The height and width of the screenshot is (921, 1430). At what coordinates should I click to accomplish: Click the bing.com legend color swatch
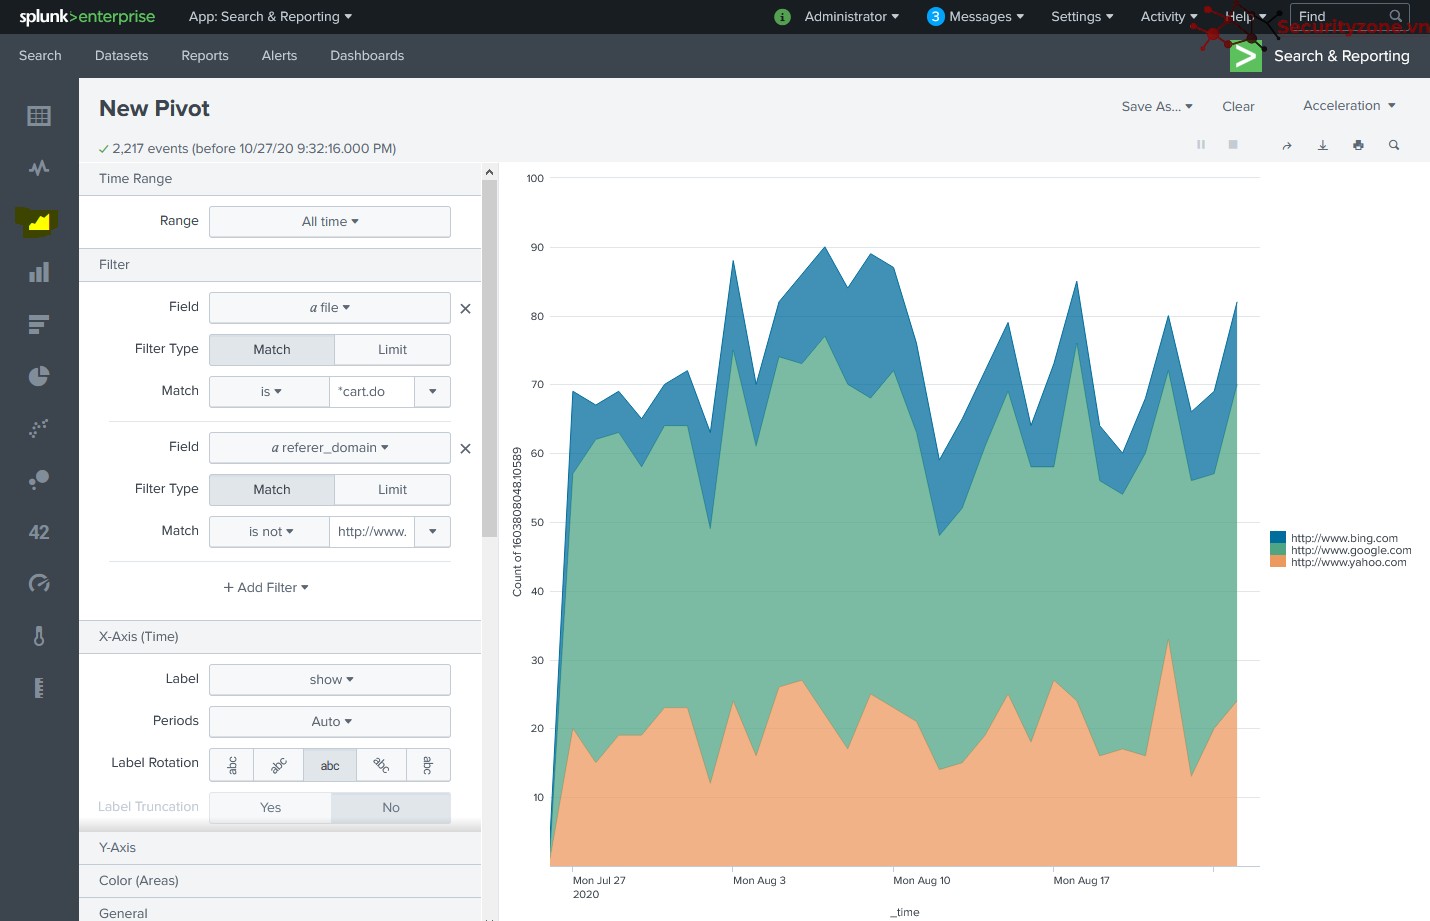point(1278,538)
